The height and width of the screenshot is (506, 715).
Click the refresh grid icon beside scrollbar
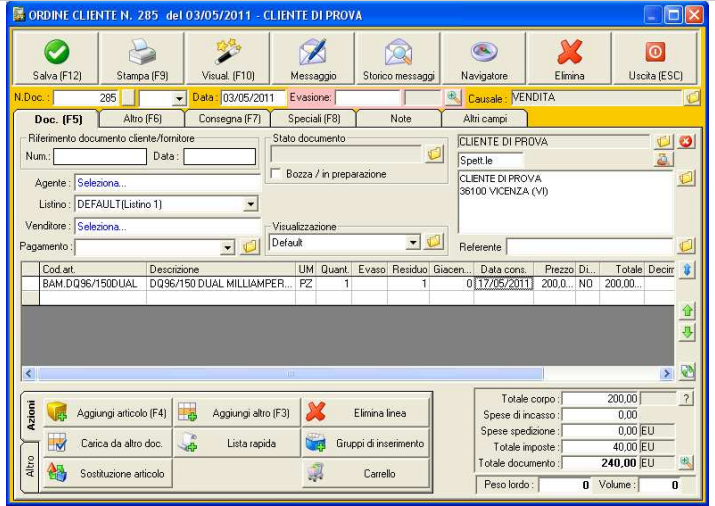[687, 372]
